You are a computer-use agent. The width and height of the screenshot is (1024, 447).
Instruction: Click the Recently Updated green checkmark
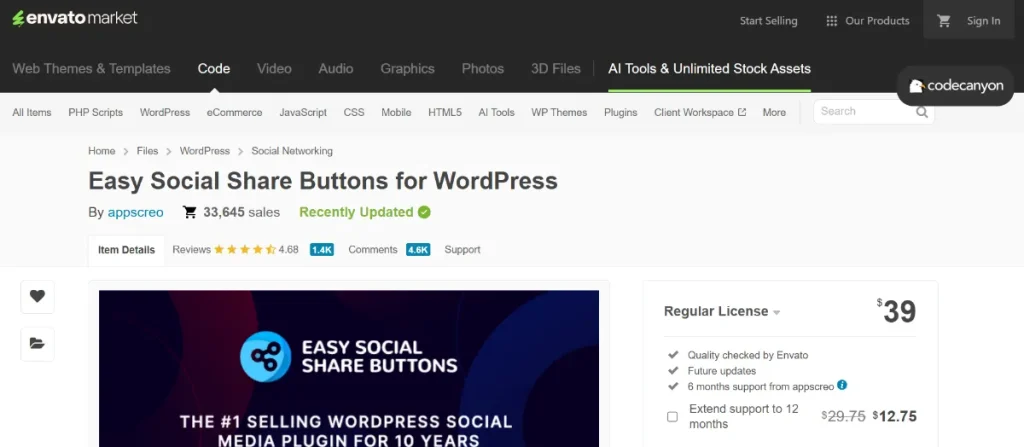click(424, 212)
